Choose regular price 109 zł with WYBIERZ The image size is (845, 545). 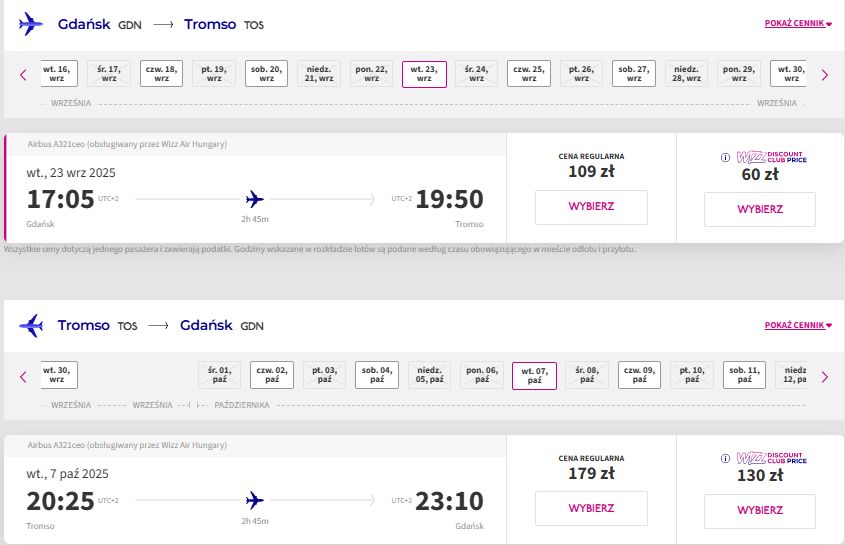(591, 207)
